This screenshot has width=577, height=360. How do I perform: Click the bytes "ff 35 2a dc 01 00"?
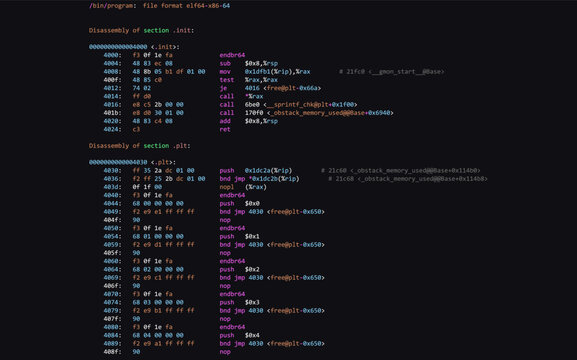click(163, 170)
